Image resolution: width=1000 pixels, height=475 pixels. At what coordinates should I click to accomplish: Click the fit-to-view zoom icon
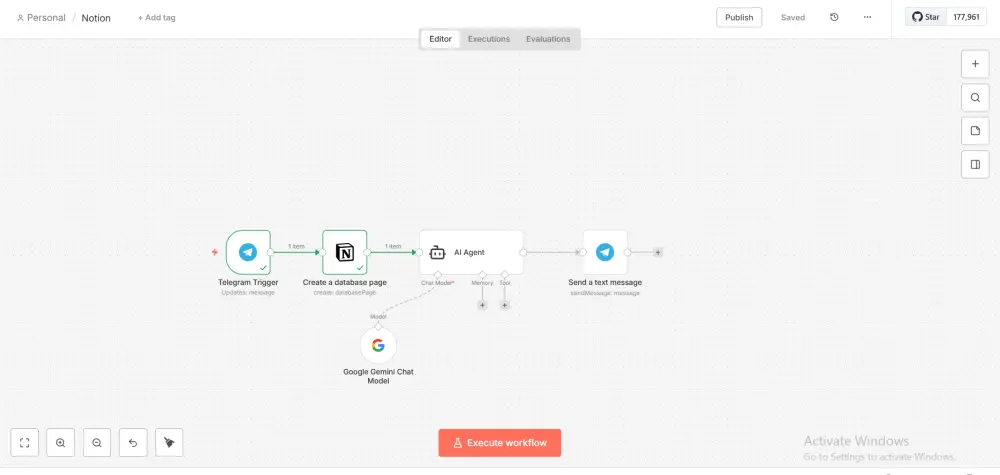coord(25,442)
